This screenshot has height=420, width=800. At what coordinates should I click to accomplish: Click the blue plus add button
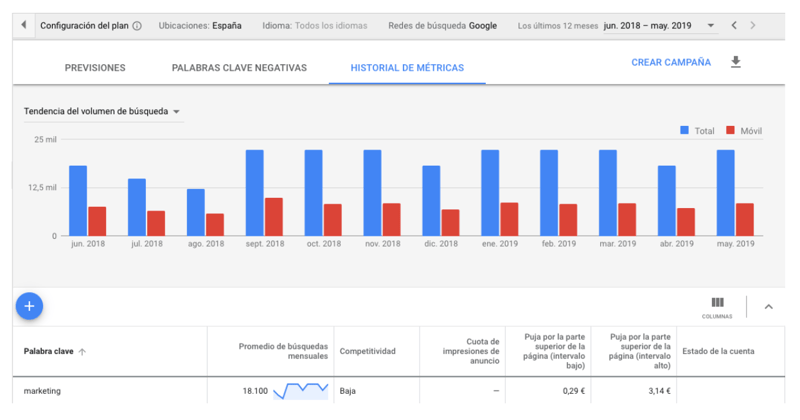30,306
